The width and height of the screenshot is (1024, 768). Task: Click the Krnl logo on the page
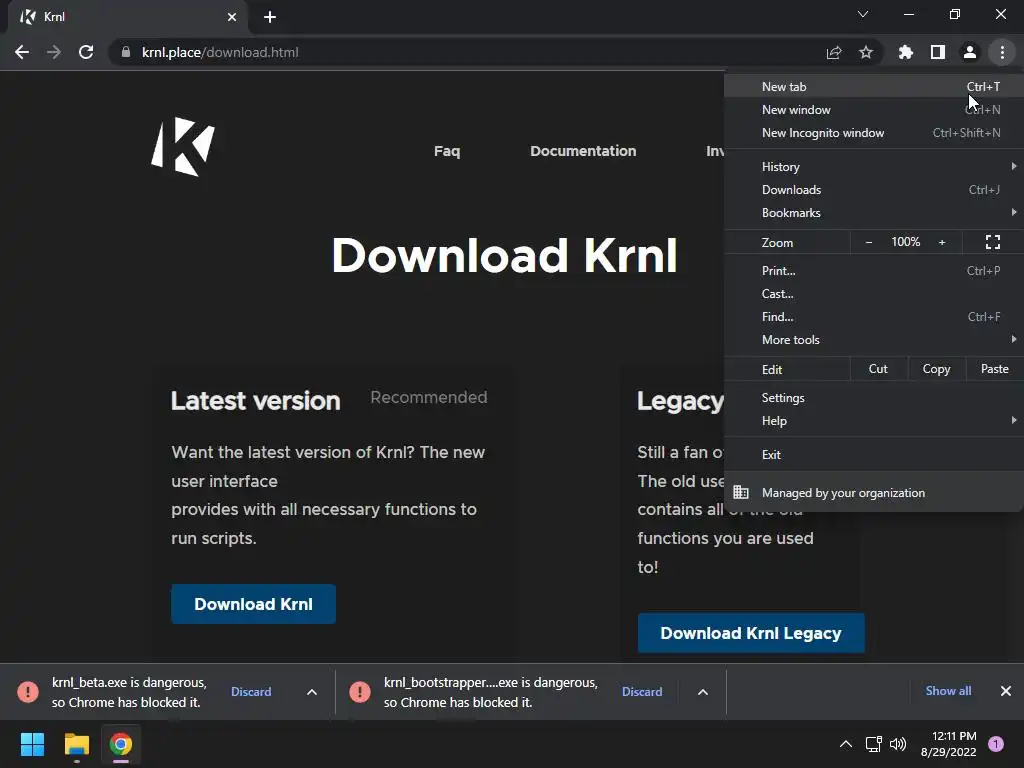183,147
